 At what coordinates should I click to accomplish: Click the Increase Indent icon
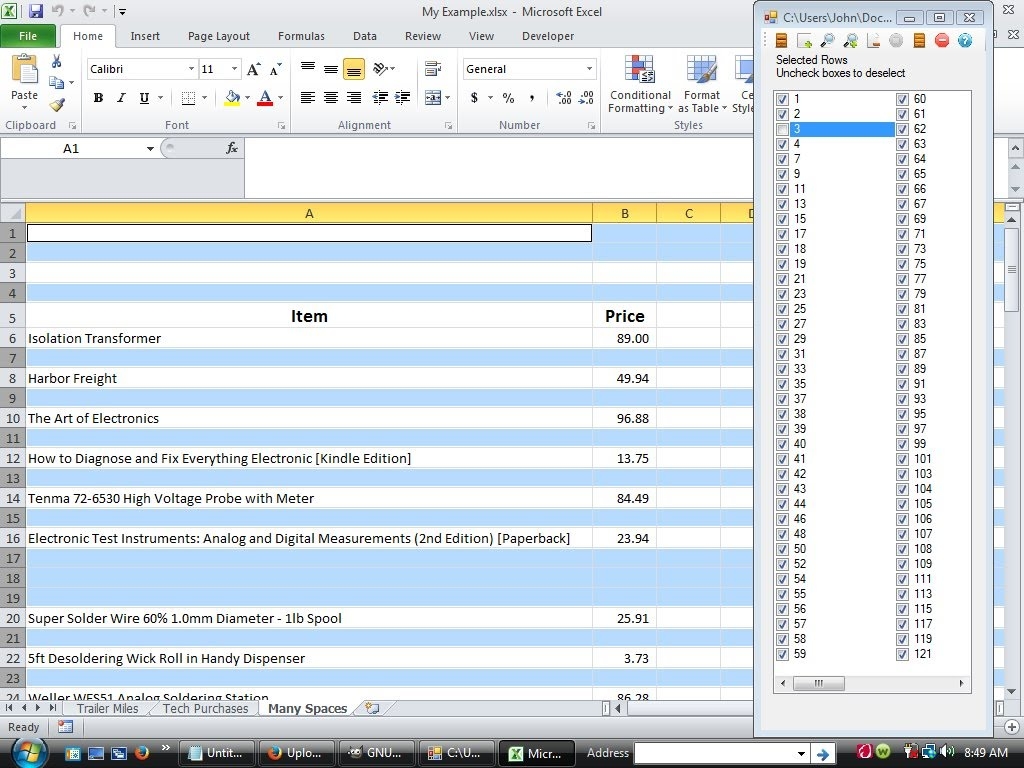coord(403,98)
